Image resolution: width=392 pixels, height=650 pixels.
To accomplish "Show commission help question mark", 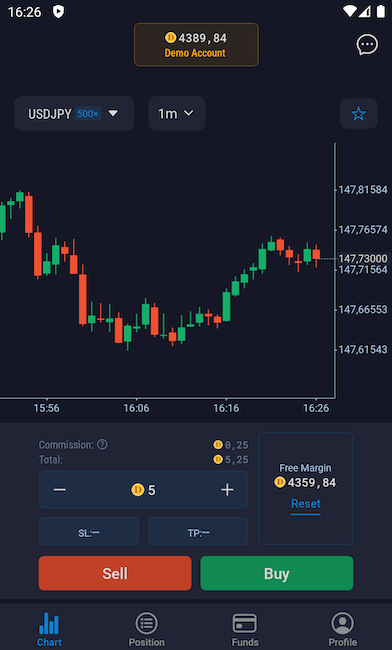I will tap(102, 445).
